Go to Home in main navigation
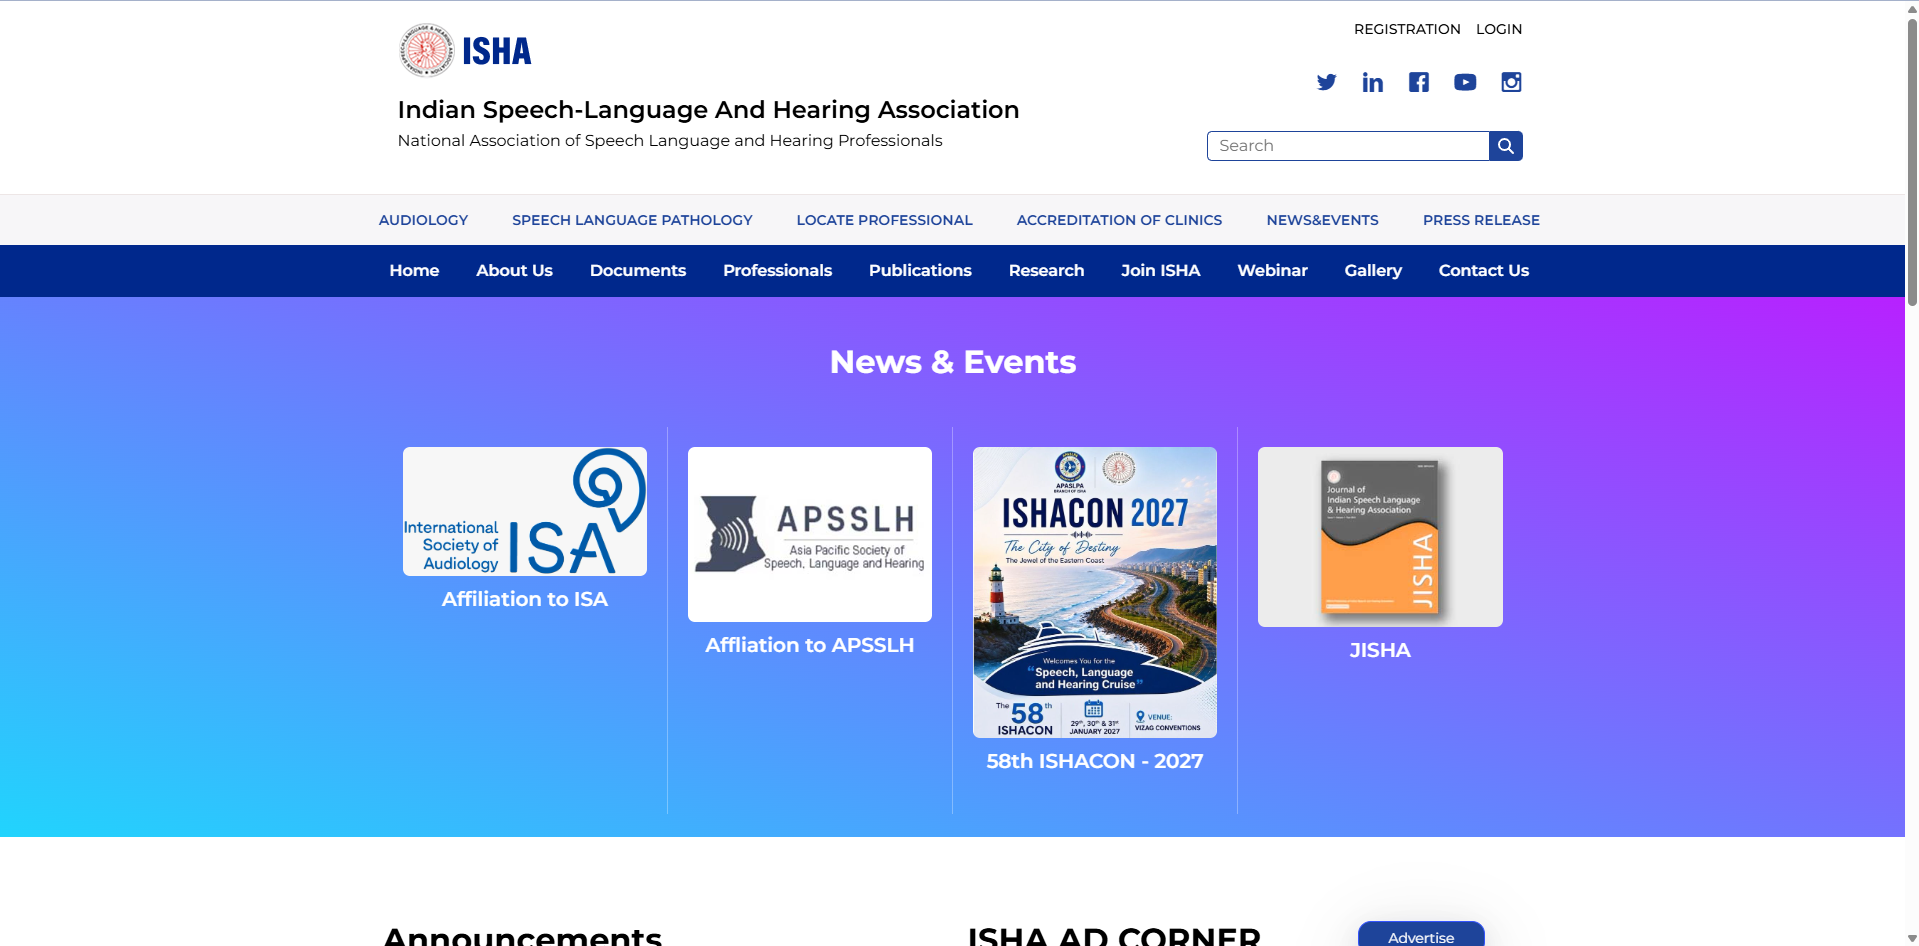 click(x=414, y=271)
